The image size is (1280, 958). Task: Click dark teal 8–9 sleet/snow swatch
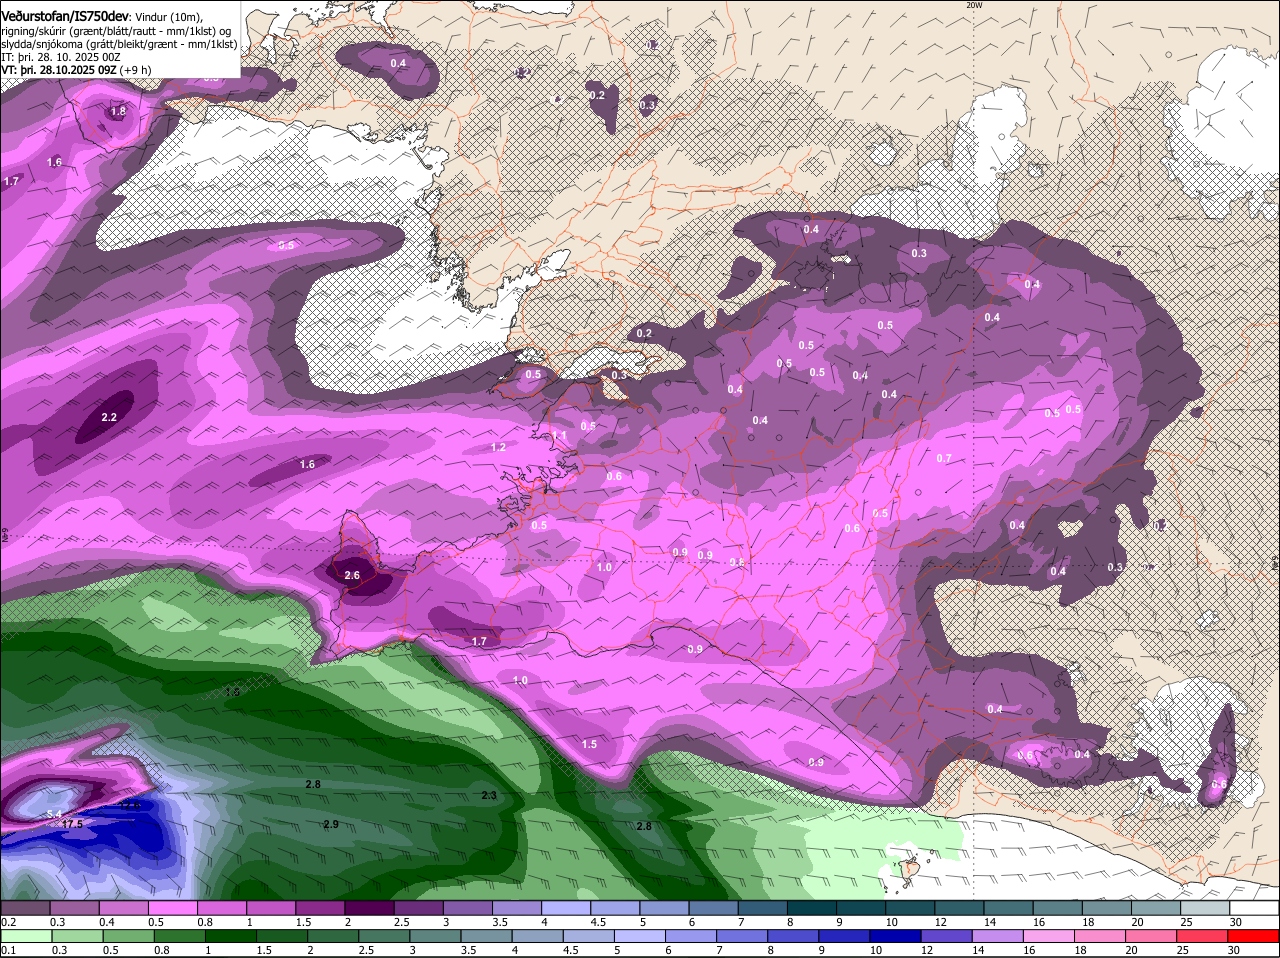[811, 908]
